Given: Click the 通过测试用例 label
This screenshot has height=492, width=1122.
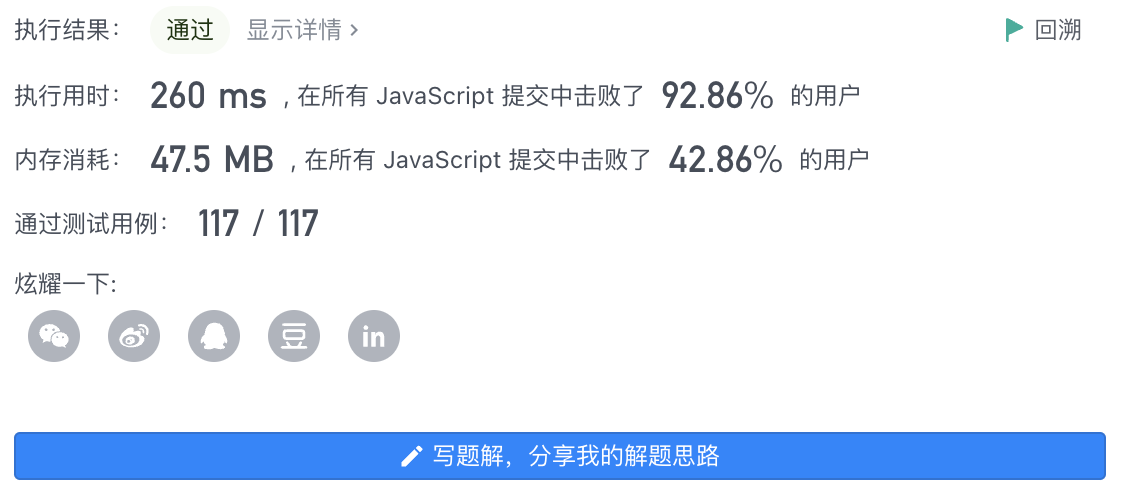Looking at the screenshot, I should pyautogui.click(x=92, y=224).
